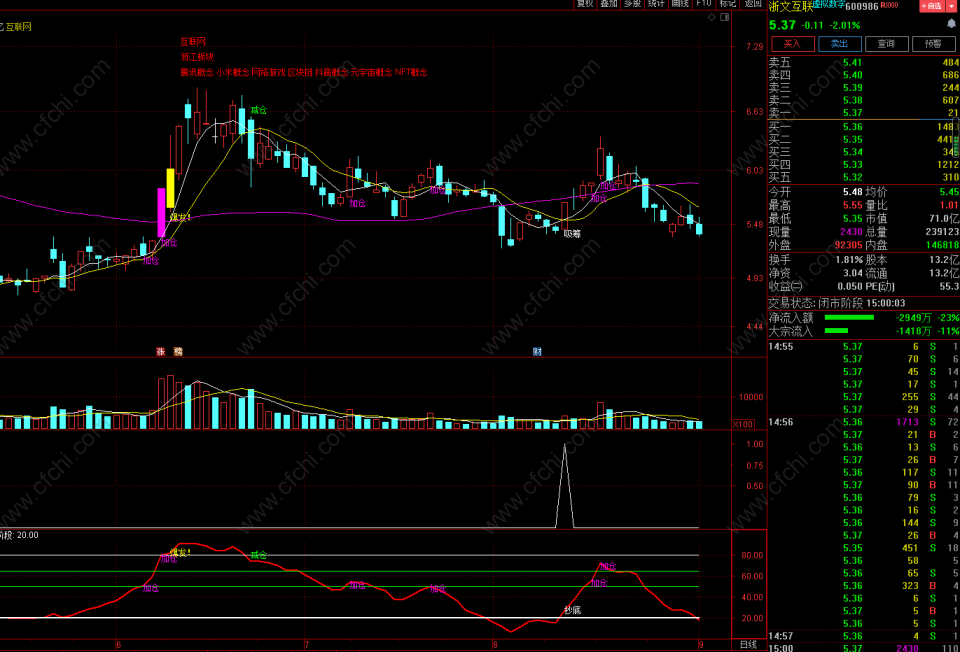Click the 抄底 label in indicator panel

pyautogui.click(x=572, y=610)
